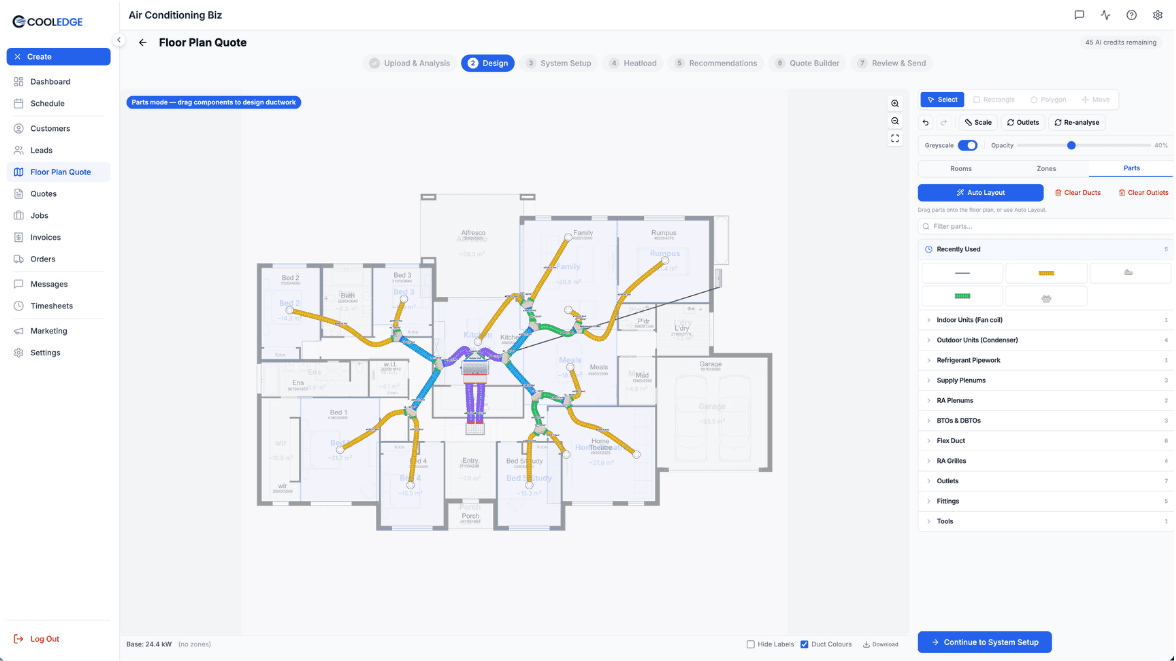1176x661 pixels.
Task: Switch to the Rooms tab
Action: click(961, 168)
